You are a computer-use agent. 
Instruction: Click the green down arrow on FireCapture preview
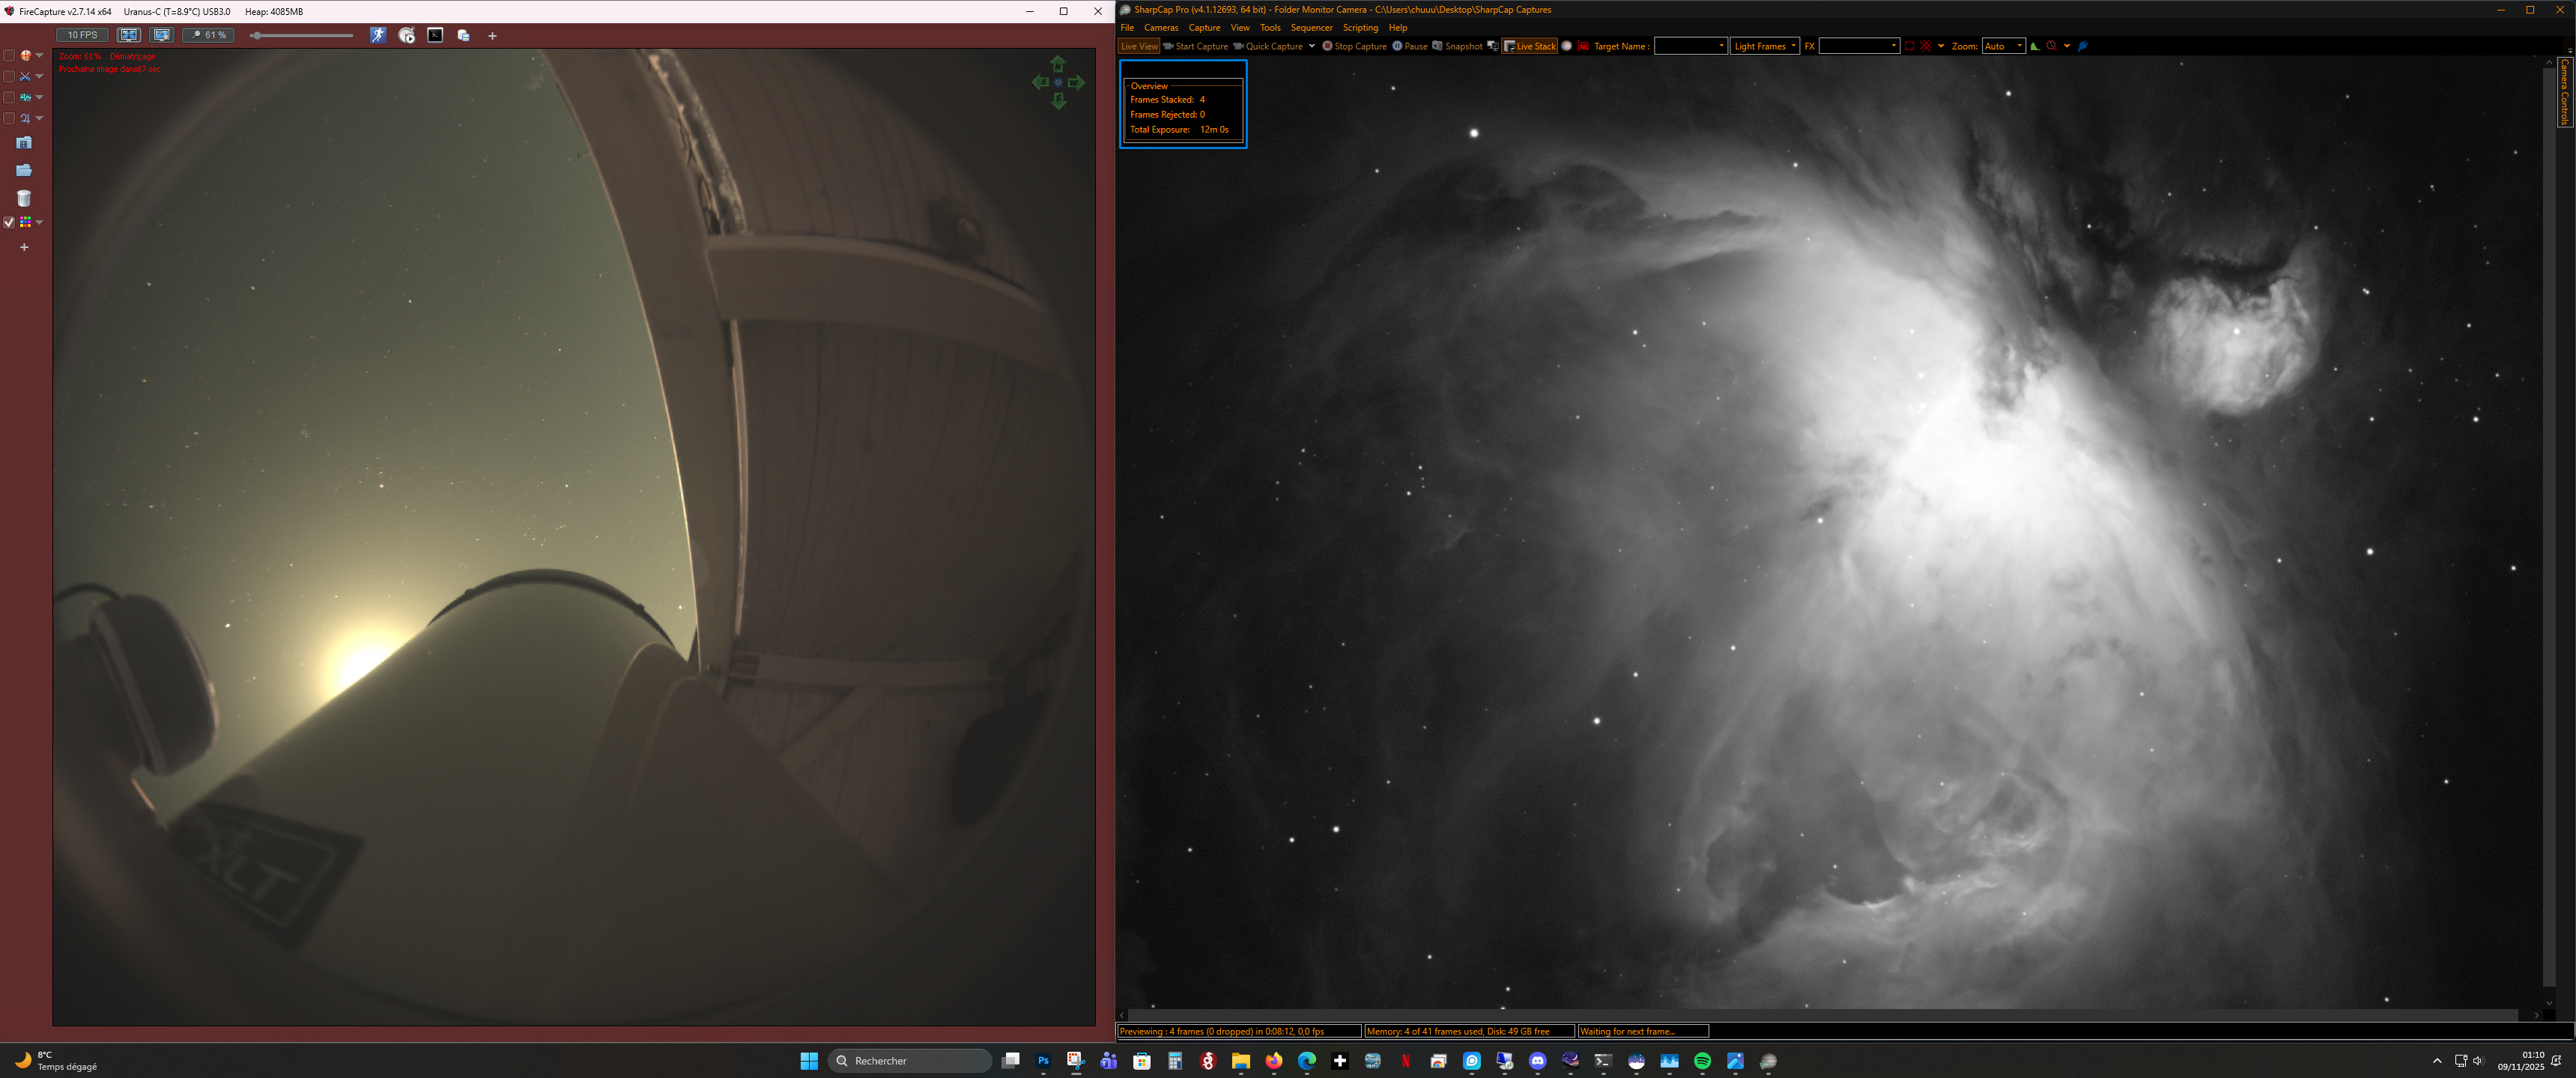[x=1058, y=101]
